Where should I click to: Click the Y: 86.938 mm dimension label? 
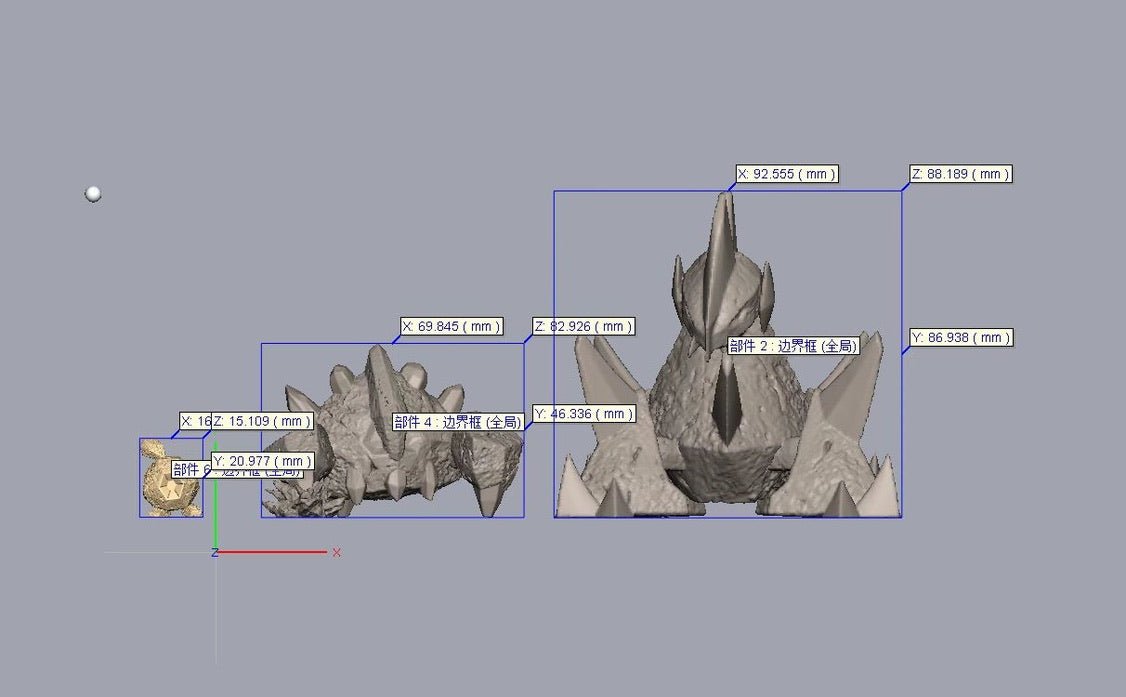961,338
